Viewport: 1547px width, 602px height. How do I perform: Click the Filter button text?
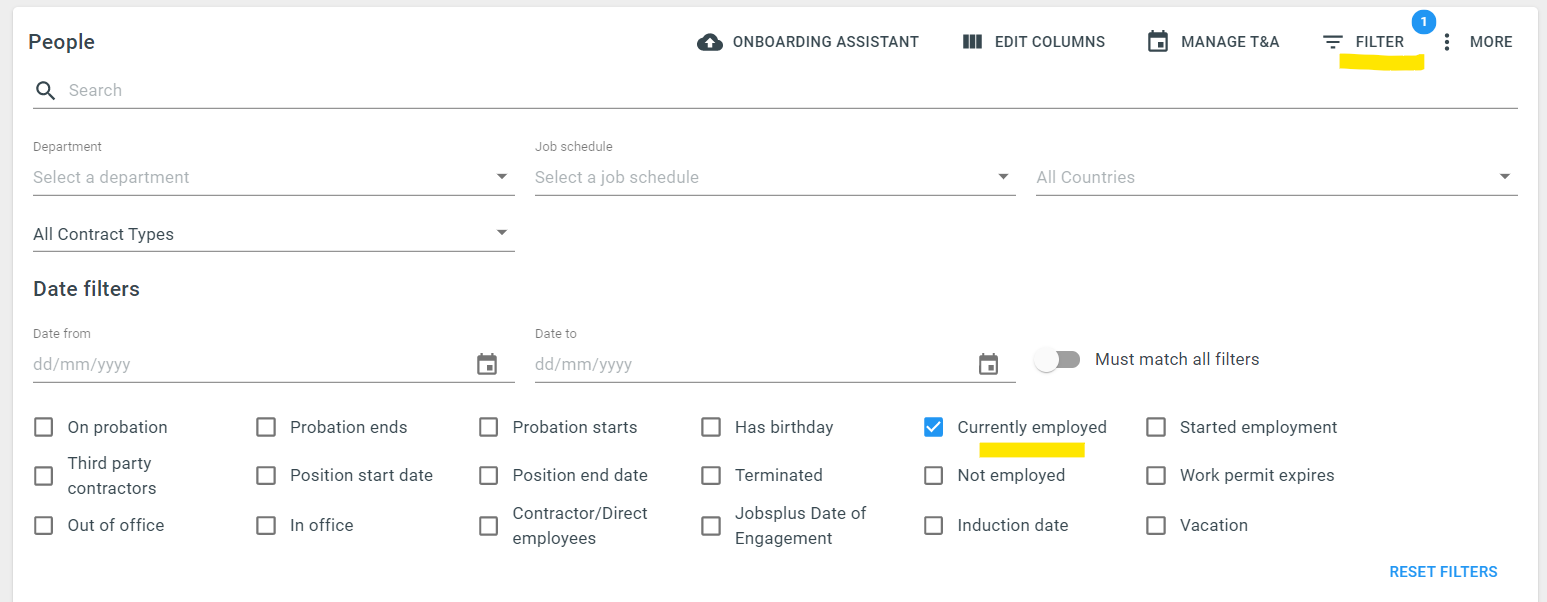(x=1380, y=42)
